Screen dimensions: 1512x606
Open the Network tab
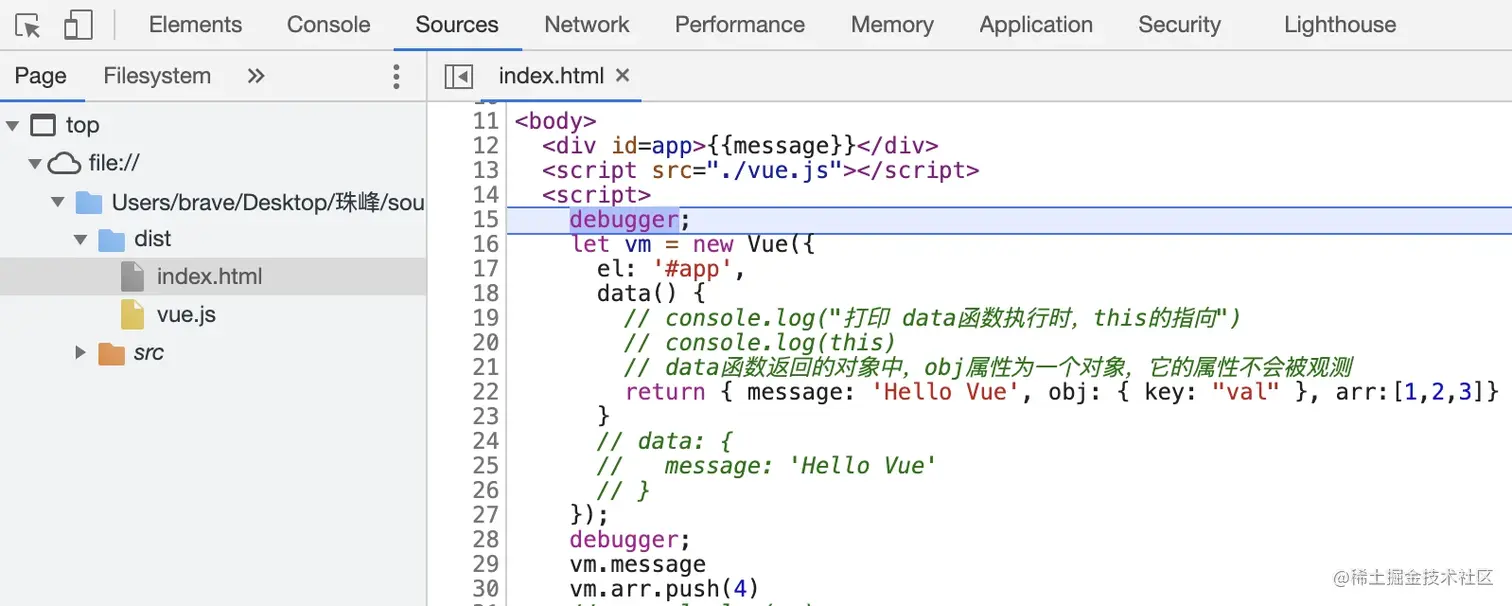587,25
